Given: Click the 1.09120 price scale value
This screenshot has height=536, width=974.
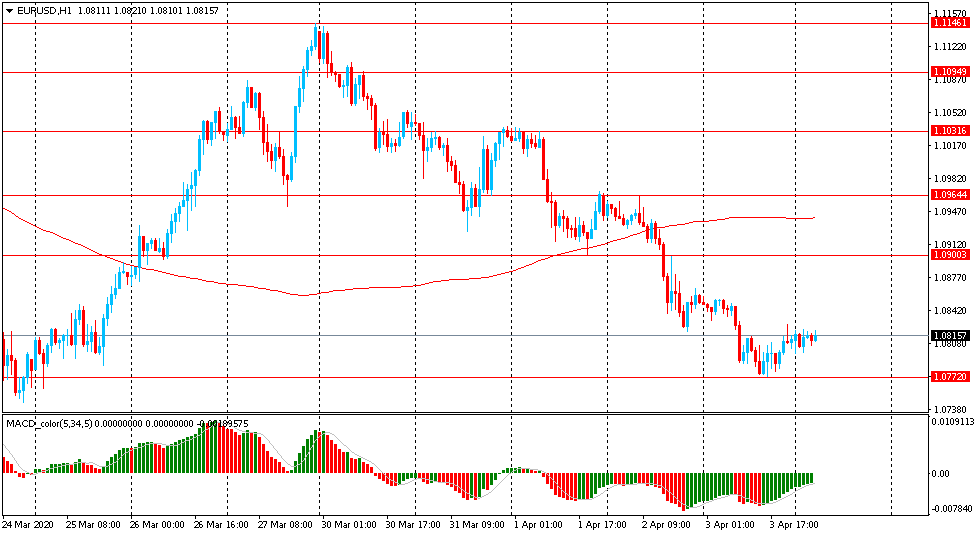Looking at the screenshot, I should coord(950,245).
